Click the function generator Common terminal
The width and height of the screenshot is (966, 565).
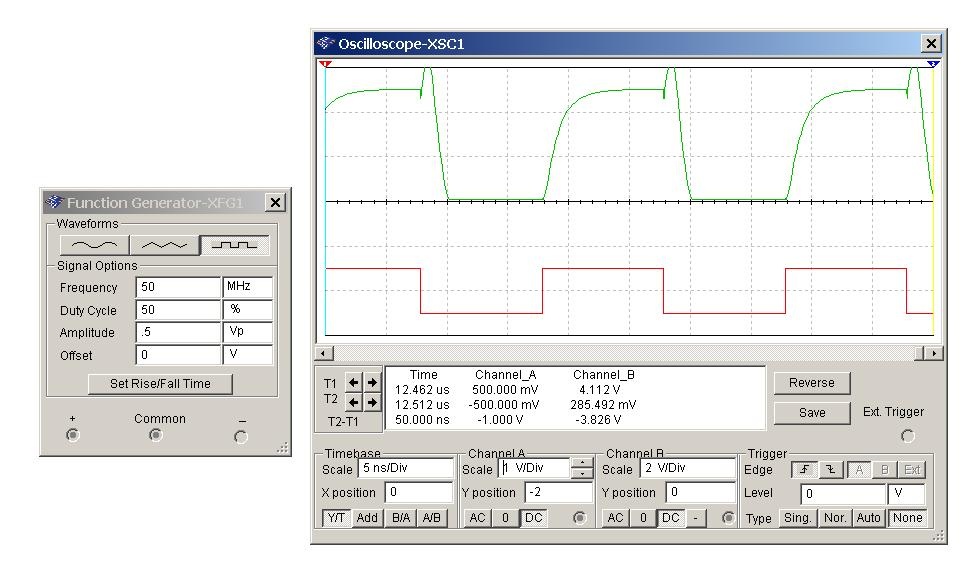click(x=155, y=436)
